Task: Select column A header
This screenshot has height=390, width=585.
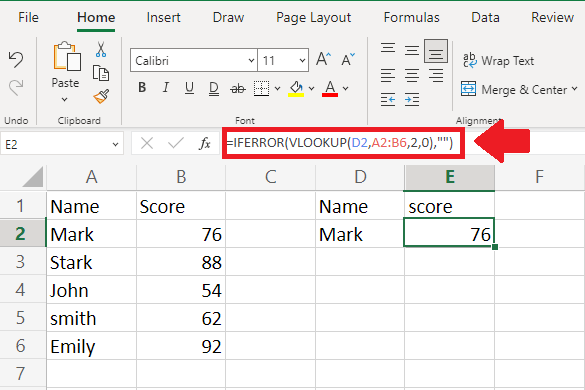Action: pyautogui.click(x=91, y=177)
